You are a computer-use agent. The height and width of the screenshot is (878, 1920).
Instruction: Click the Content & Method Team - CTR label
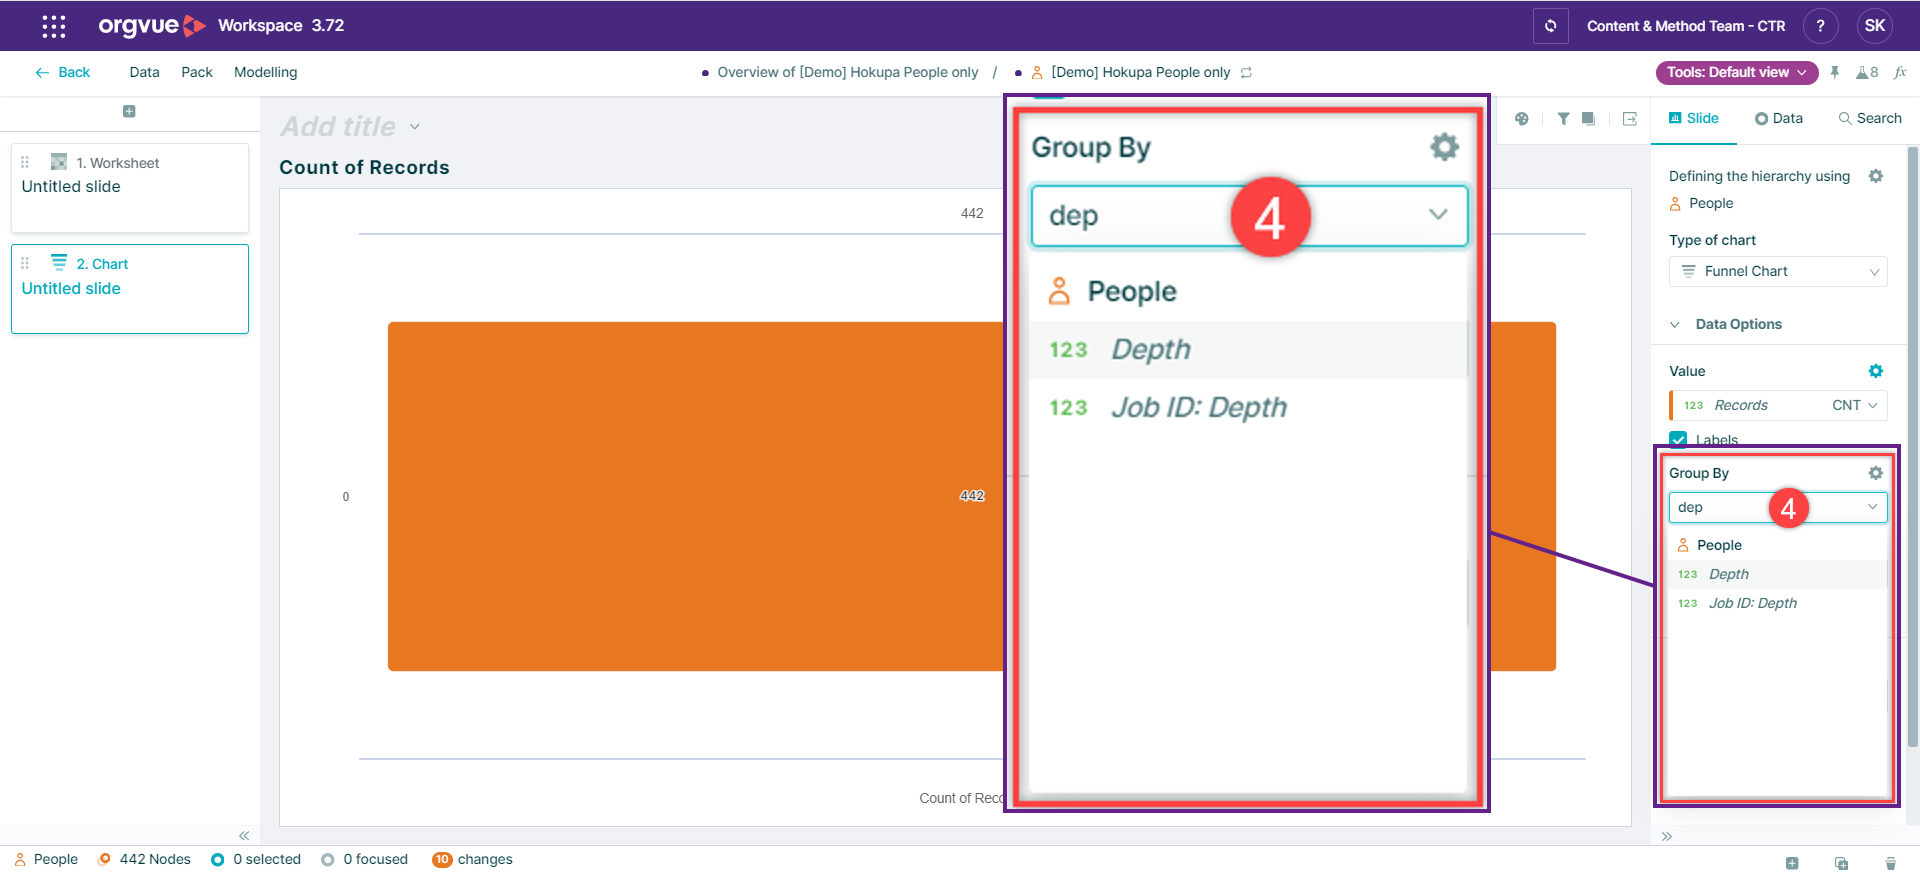pos(1686,26)
